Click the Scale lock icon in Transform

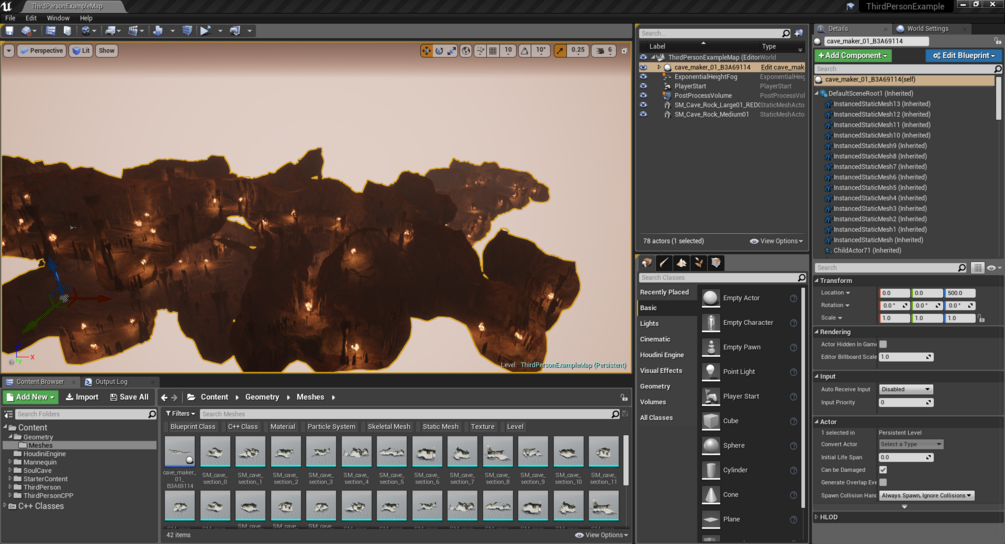[982, 318]
